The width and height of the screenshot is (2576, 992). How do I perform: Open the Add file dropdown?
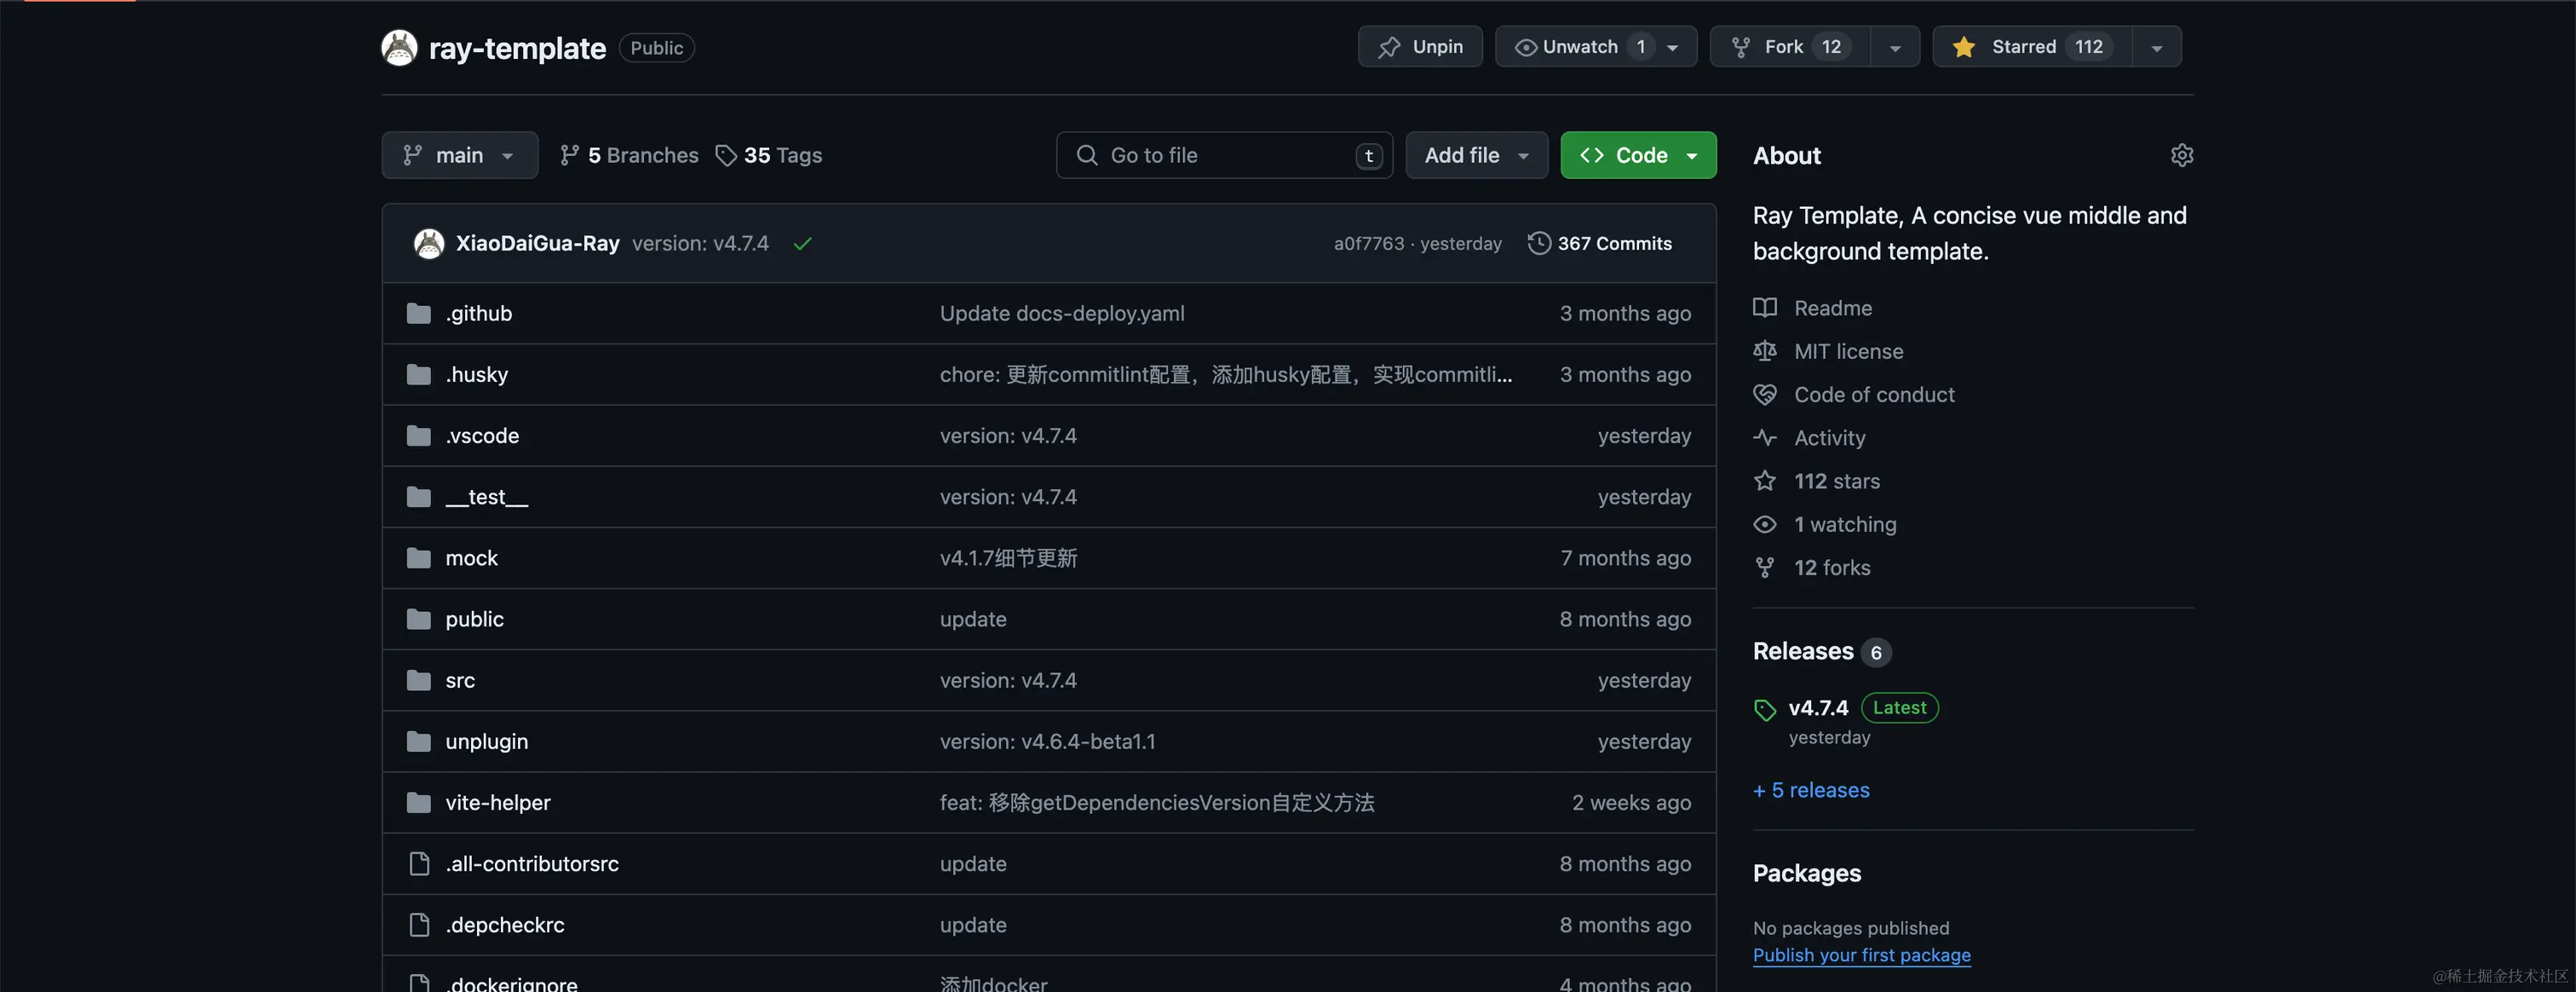pyautogui.click(x=1476, y=155)
